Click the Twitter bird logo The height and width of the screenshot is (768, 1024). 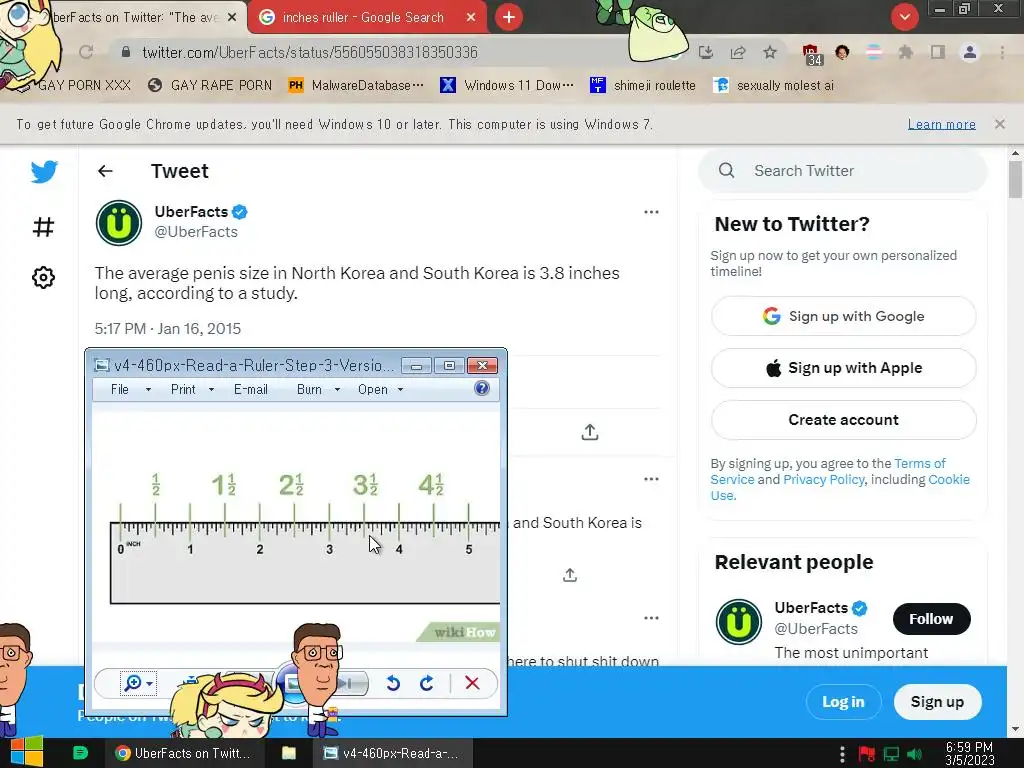[x=44, y=172]
